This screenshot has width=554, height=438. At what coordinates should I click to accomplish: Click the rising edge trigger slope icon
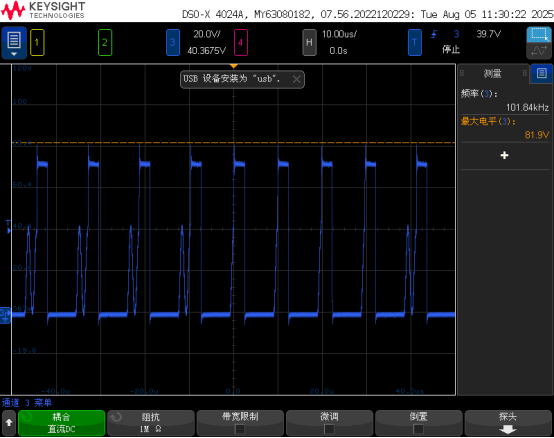[x=434, y=34]
